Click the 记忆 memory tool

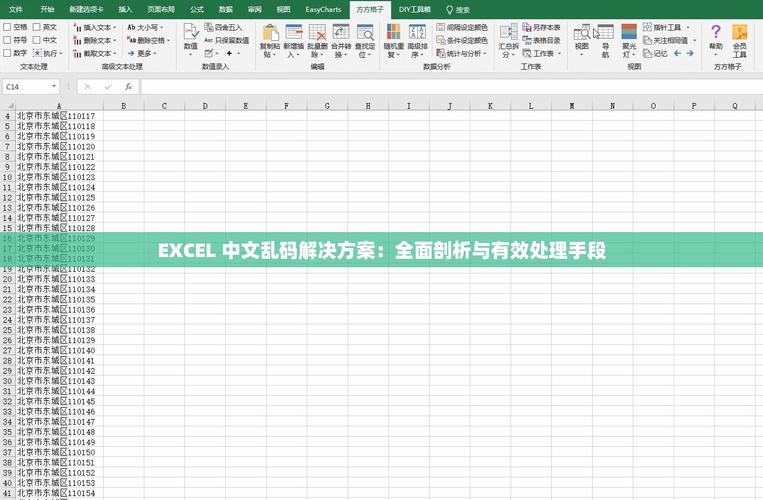click(x=655, y=54)
